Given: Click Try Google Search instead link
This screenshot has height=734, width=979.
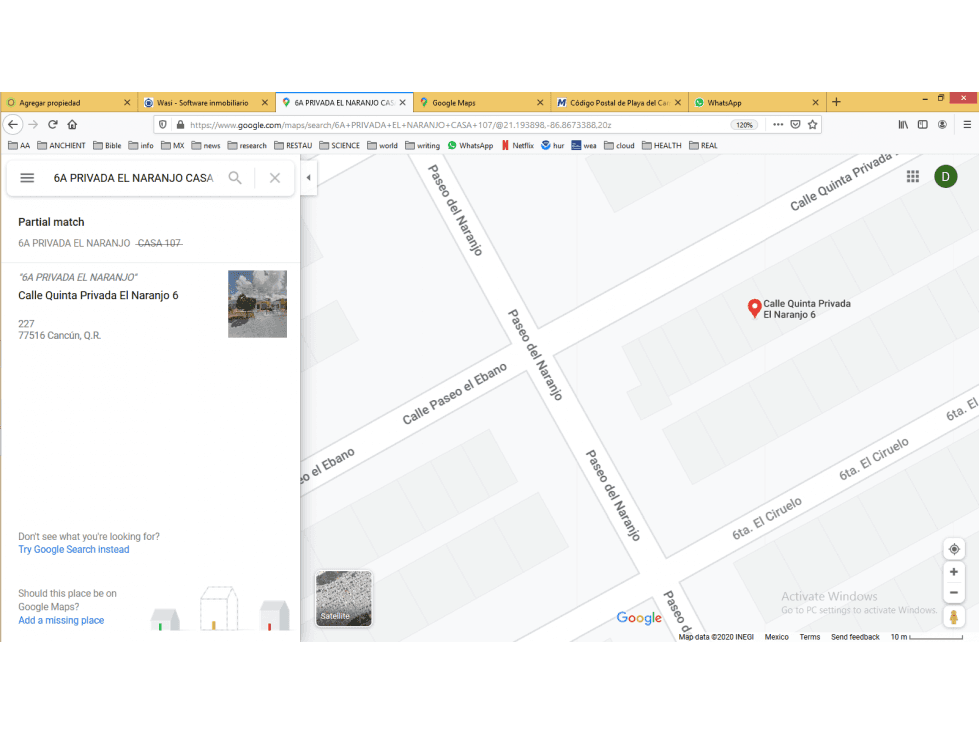Looking at the screenshot, I should tap(74, 549).
